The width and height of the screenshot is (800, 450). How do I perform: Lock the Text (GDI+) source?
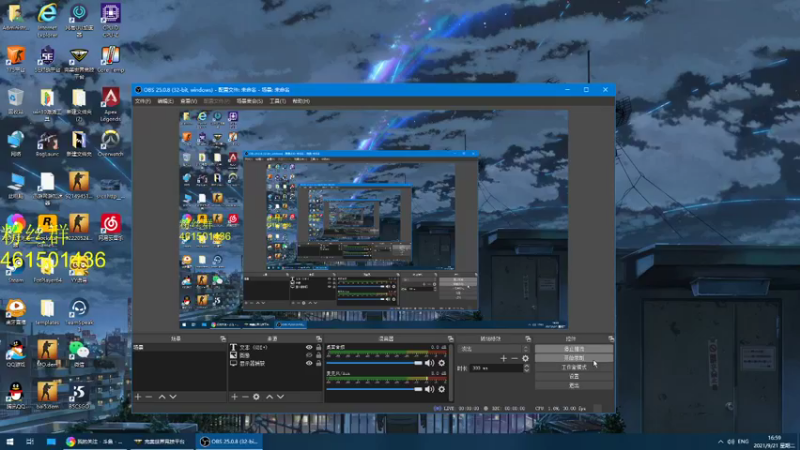coord(318,347)
